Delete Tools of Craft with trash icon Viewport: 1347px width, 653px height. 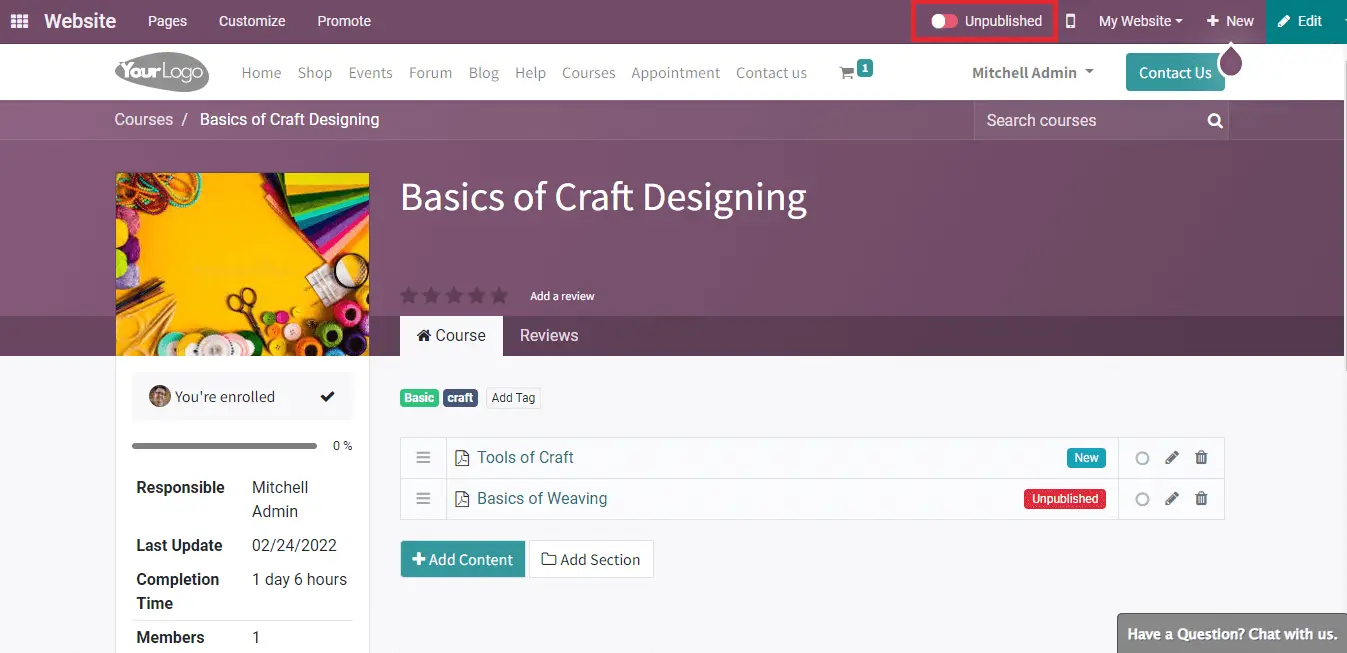pyautogui.click(x=1201, y=458)
